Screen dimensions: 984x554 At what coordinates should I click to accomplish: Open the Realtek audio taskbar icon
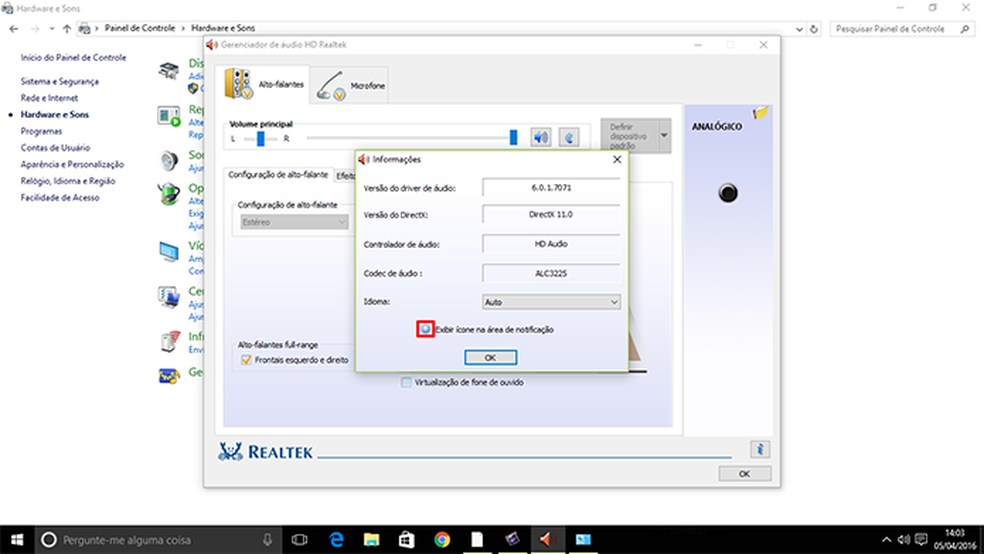(x=547, y=540)
